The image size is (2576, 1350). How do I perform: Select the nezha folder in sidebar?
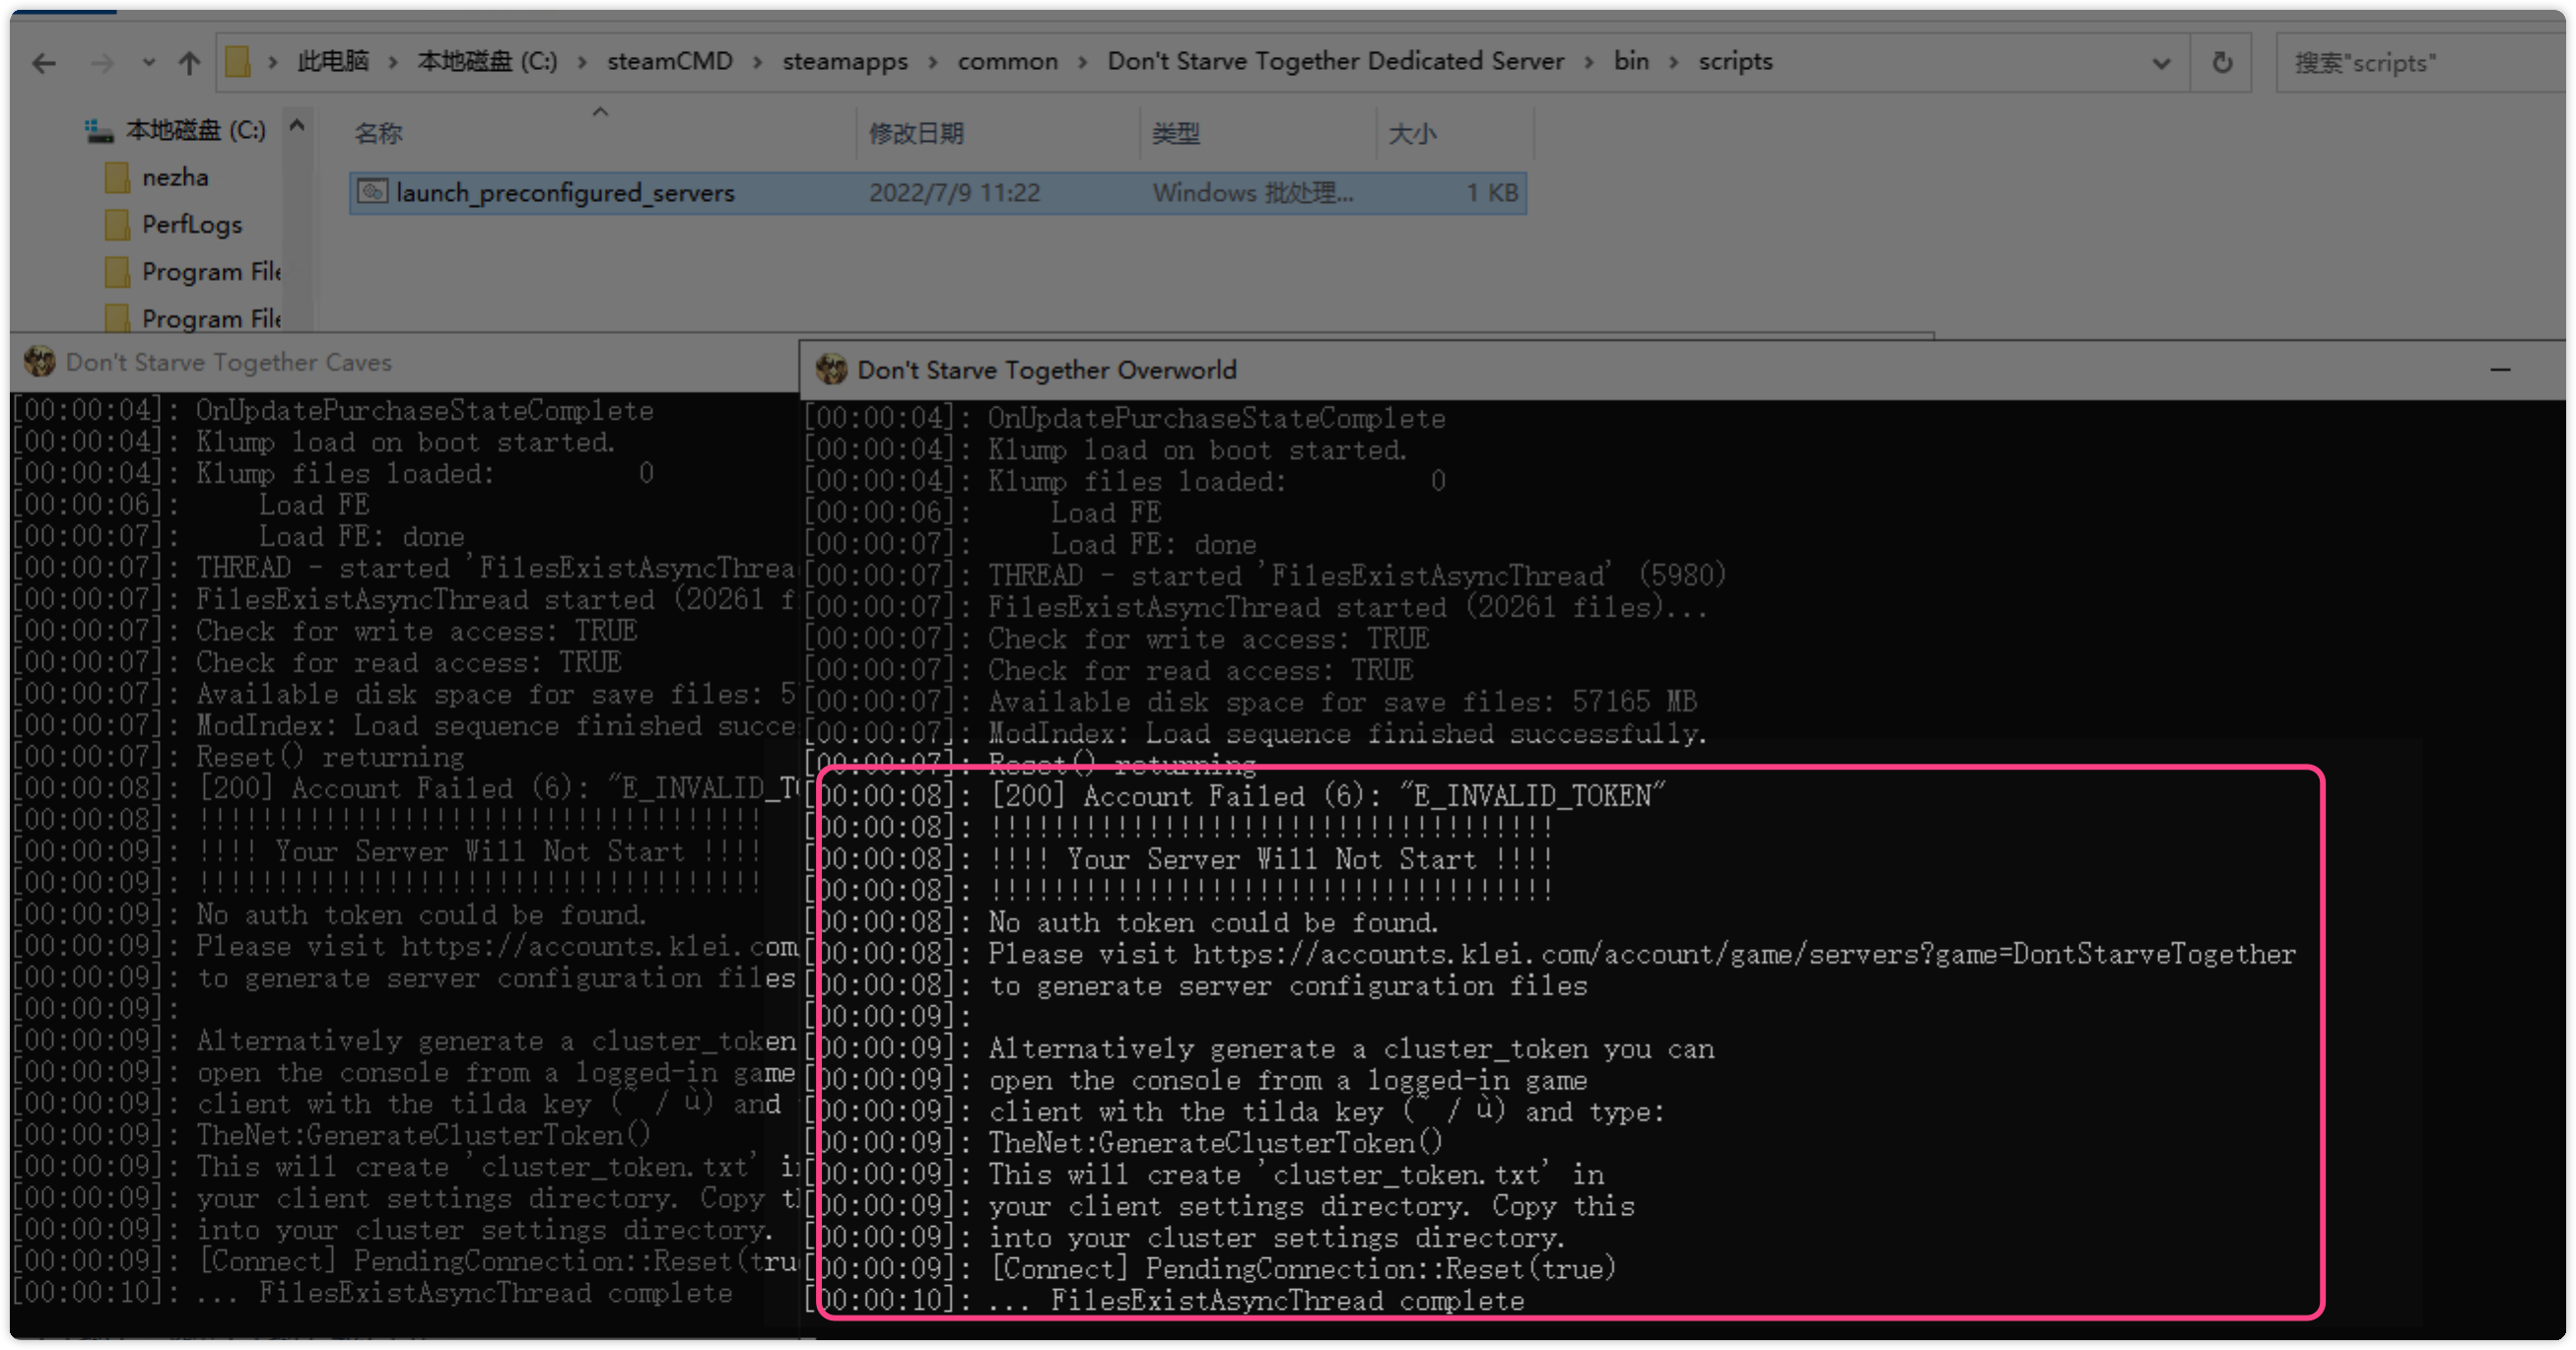pyautogui.click(x=175, y=178)
